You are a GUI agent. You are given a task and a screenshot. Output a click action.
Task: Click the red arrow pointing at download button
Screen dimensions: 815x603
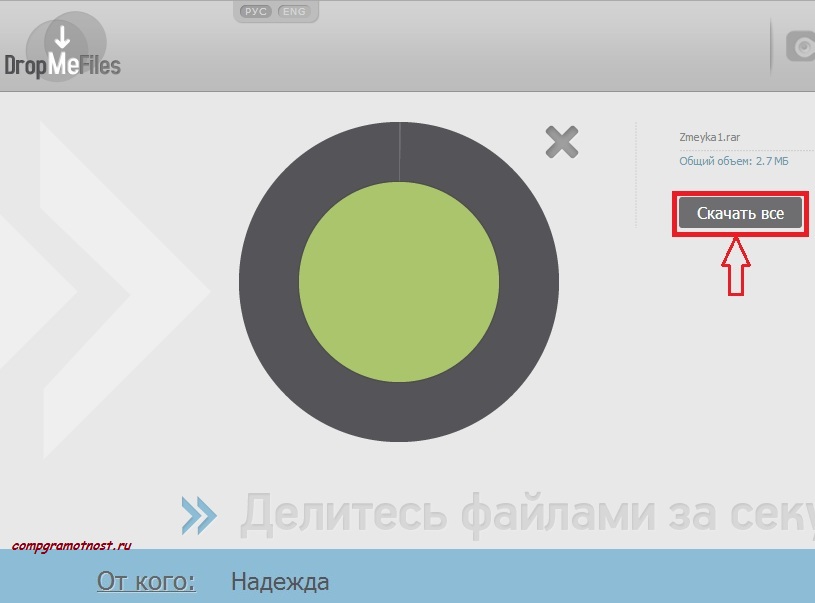[736, 265]
